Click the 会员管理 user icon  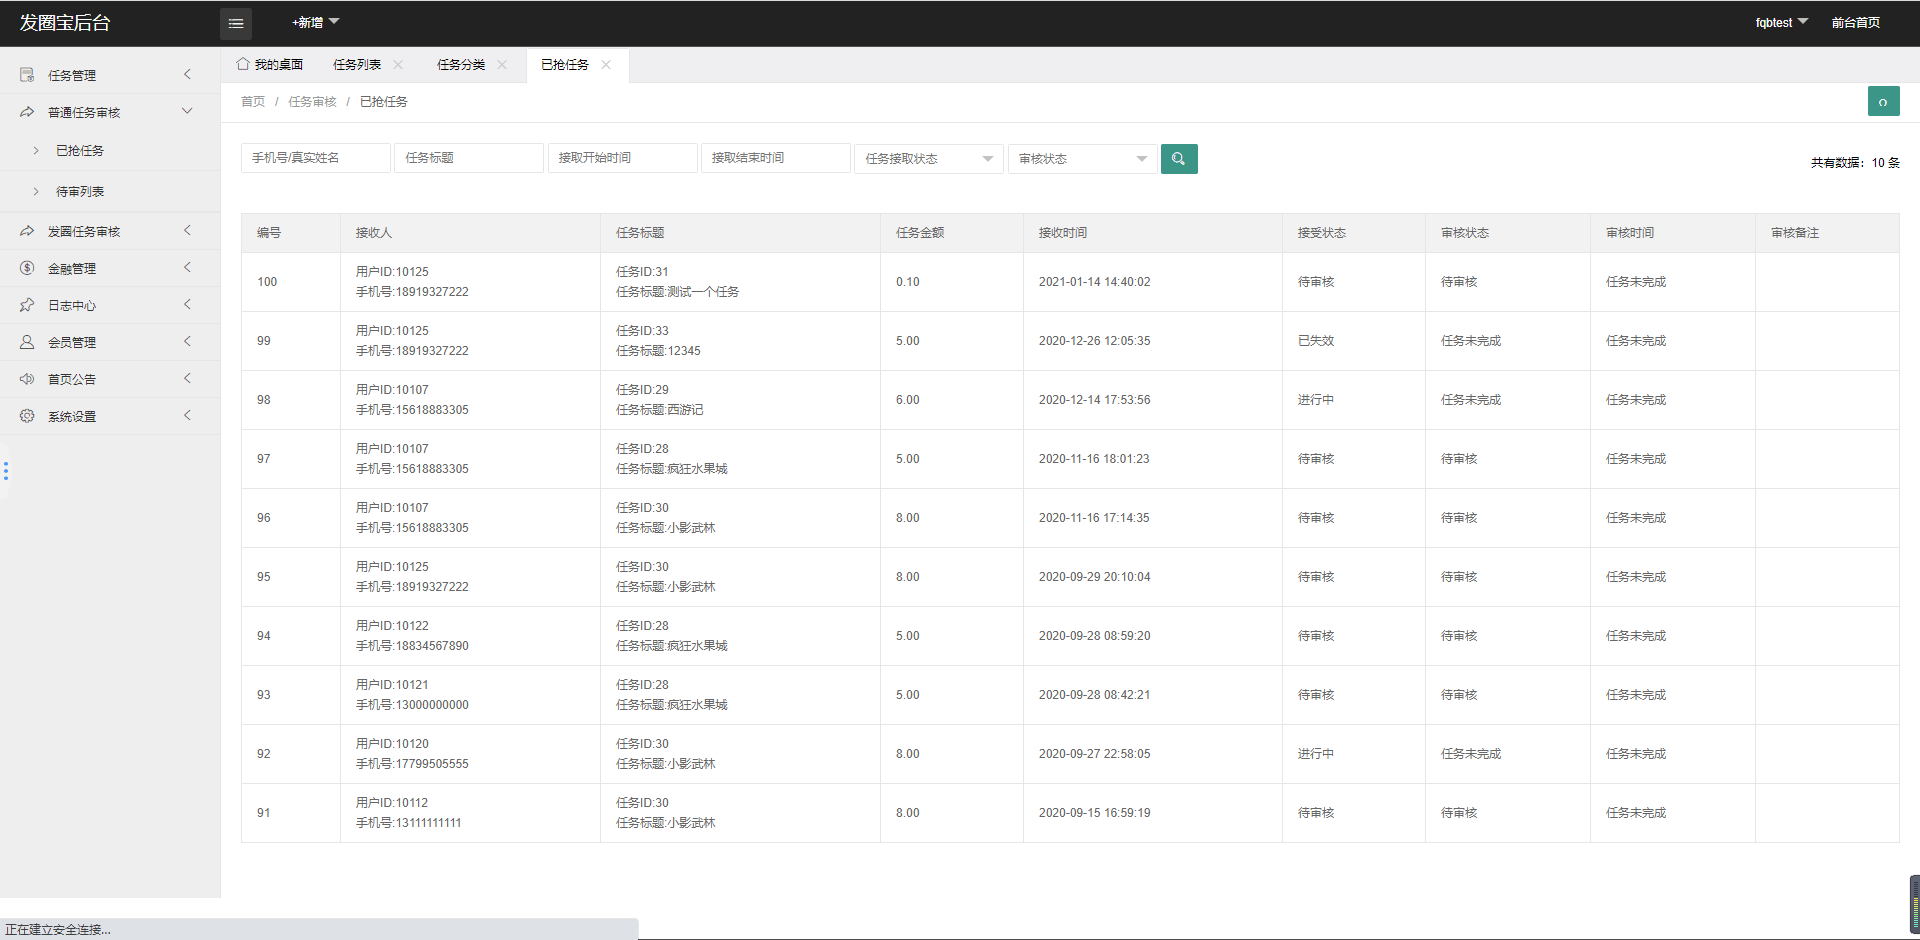tap(27, 342)
